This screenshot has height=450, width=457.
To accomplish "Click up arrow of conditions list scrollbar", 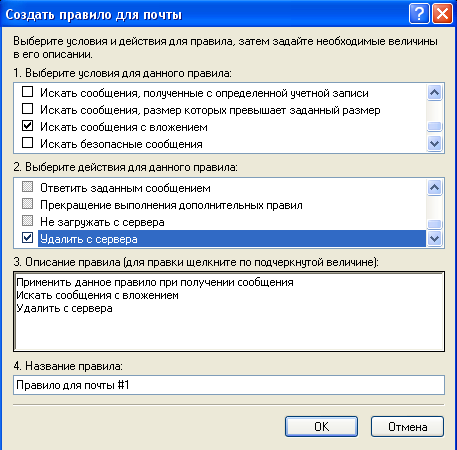I will [x=435, y=93].
